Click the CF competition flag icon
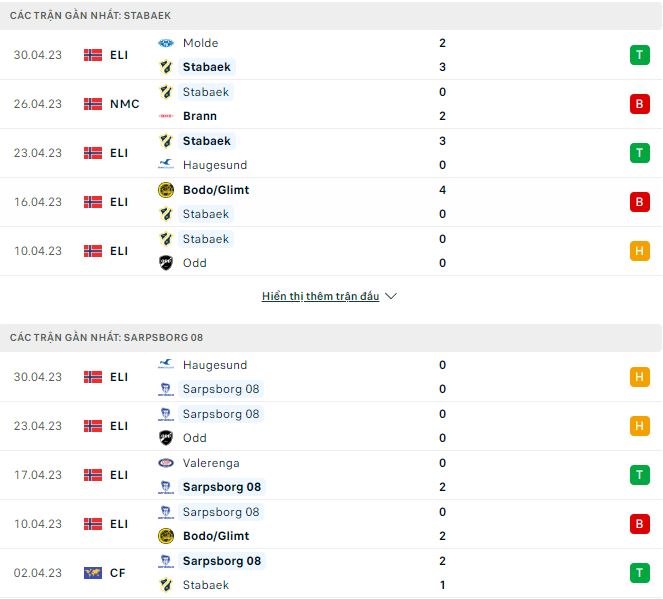Screen dimensions: 663x599 click(x=93, y=573)
